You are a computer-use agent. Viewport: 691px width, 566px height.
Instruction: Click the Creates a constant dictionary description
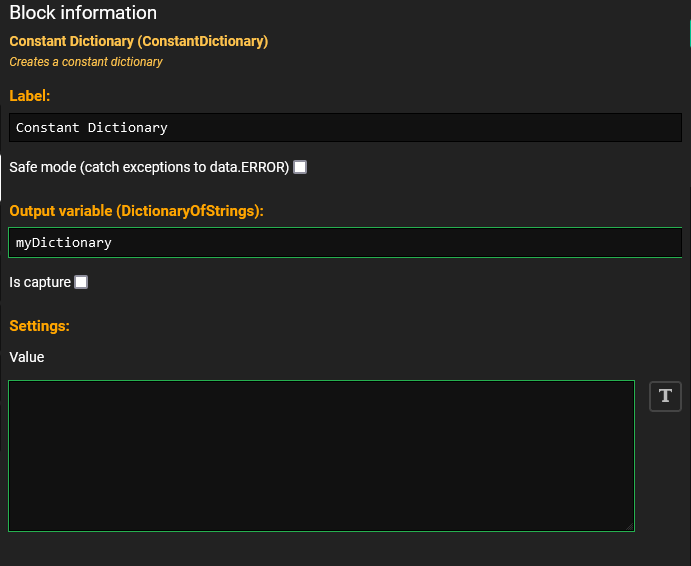coord(86,62)
